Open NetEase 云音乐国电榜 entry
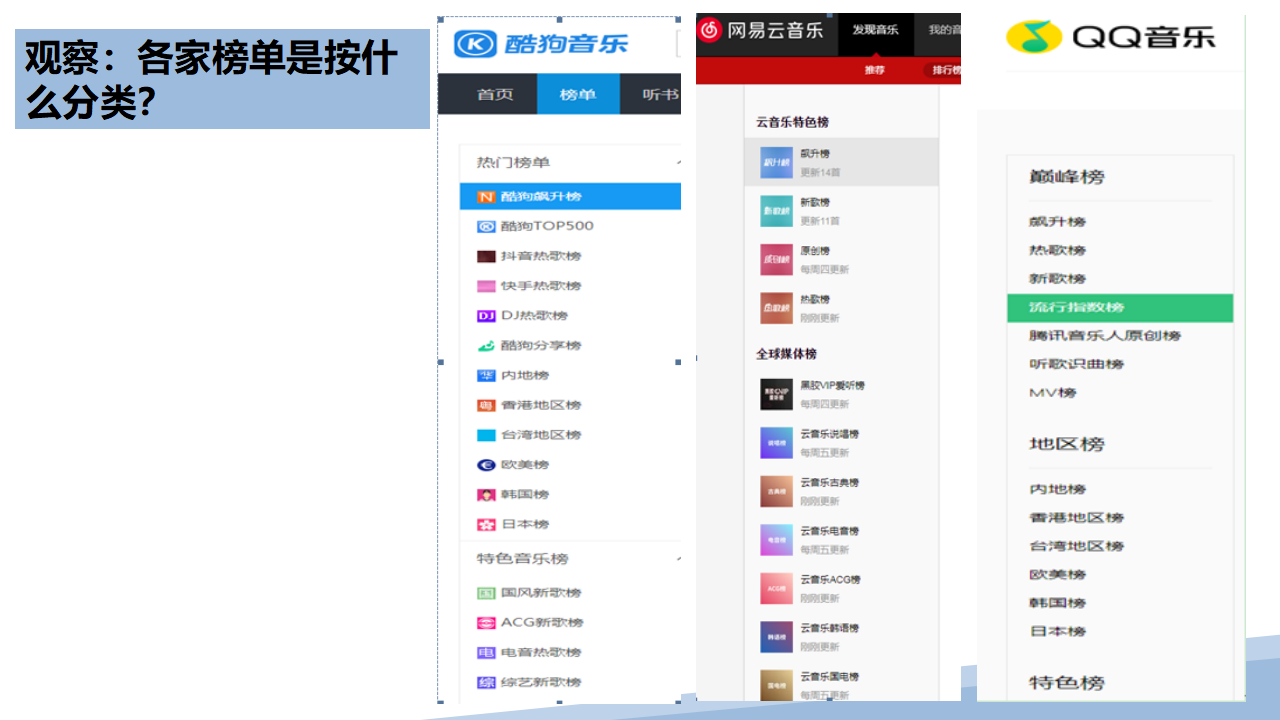The width and height of the screenshot is (1280, 720). click(842, 685)
